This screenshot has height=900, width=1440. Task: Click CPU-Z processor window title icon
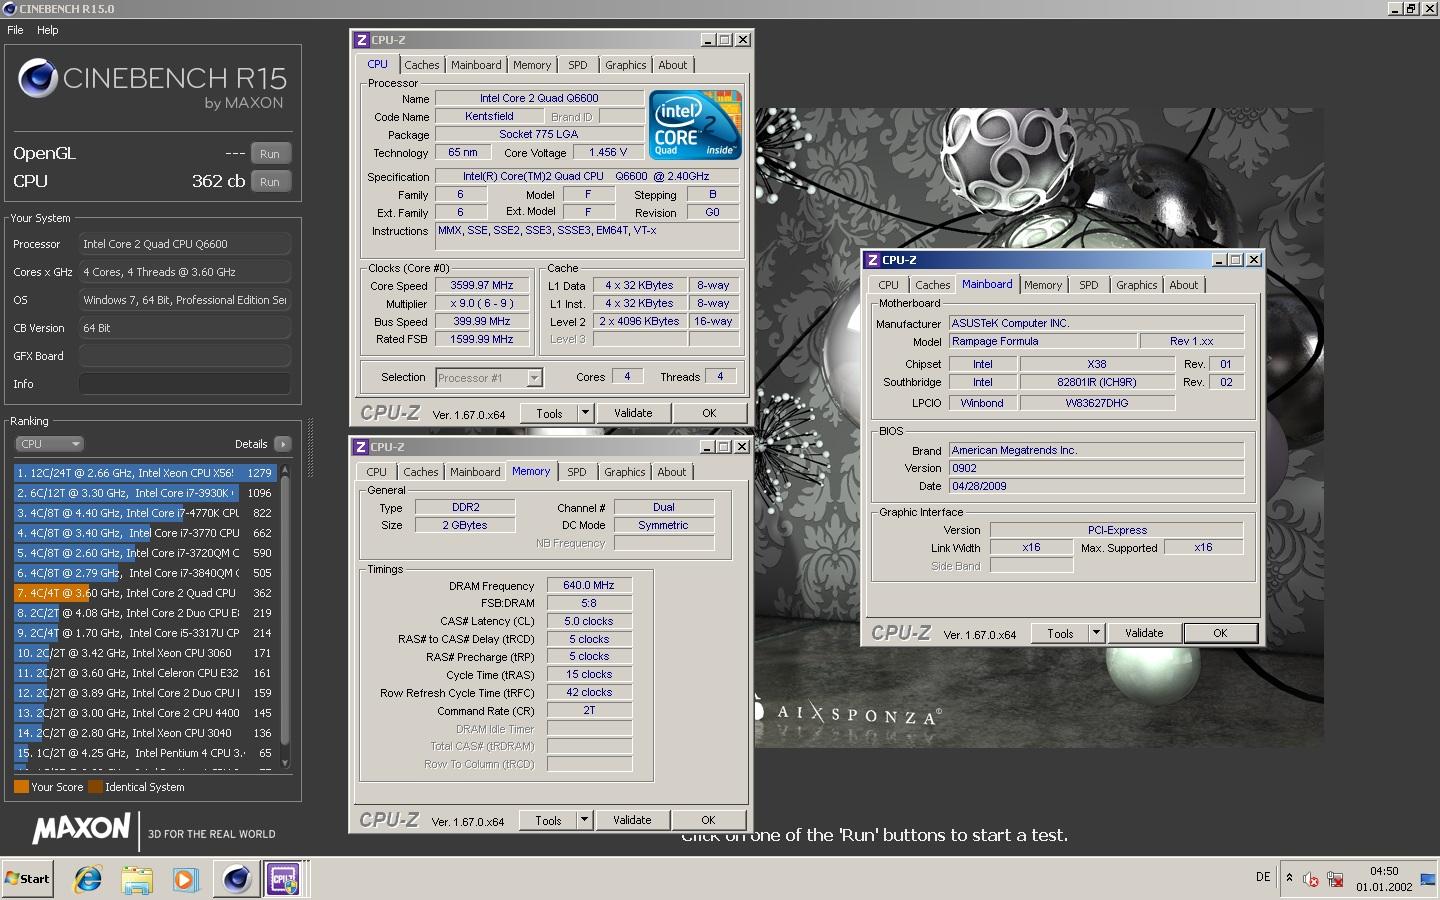362,40
